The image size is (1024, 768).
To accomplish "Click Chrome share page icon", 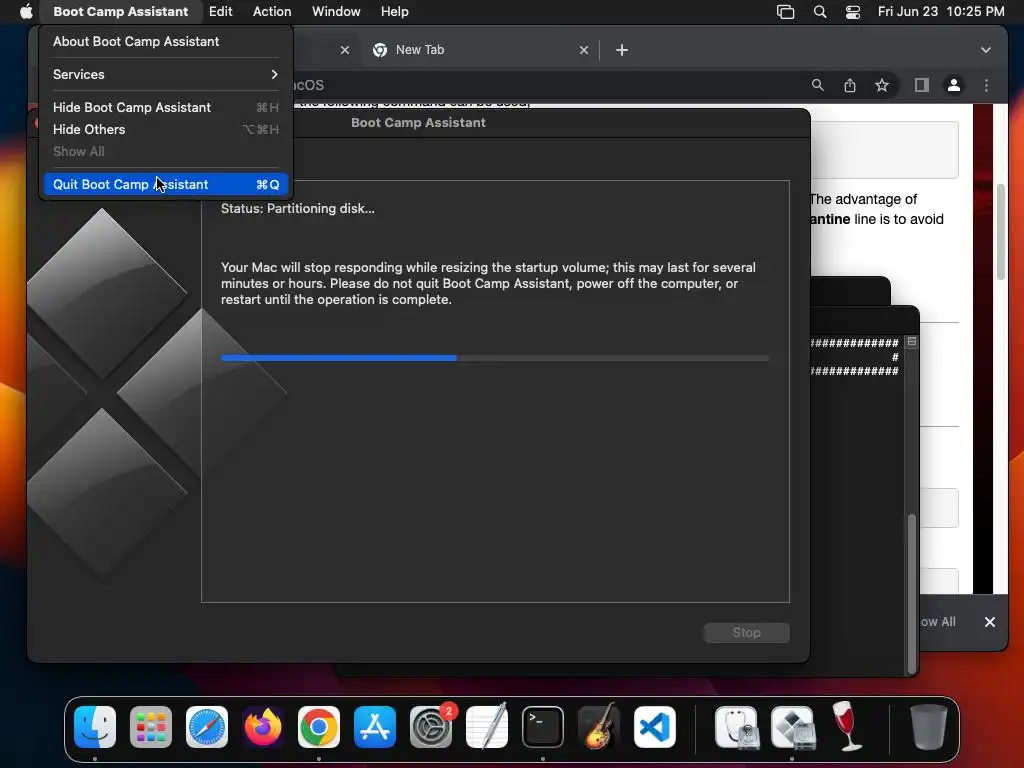I will [x=850, y=85].
